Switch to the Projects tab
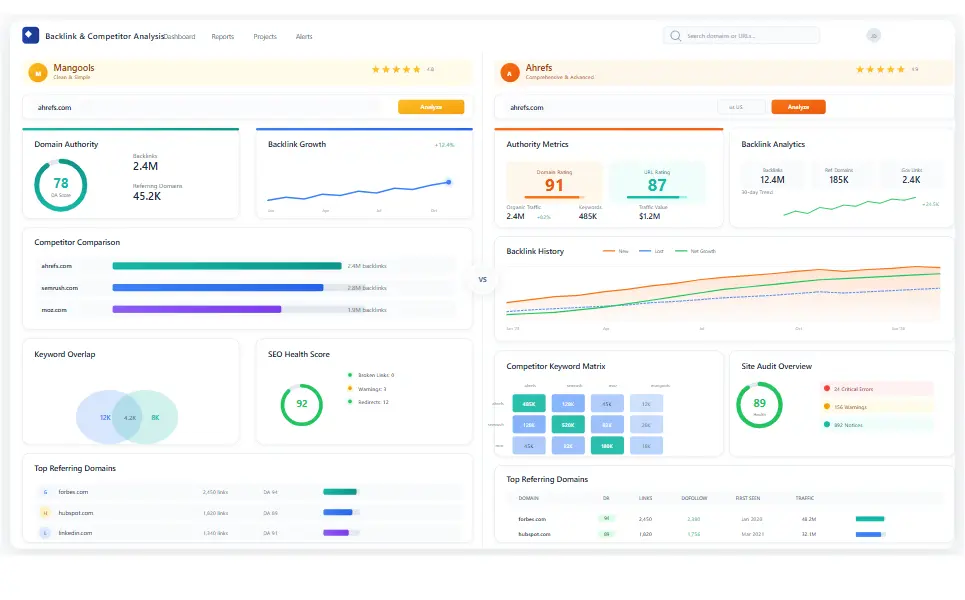 click(265, 36)
